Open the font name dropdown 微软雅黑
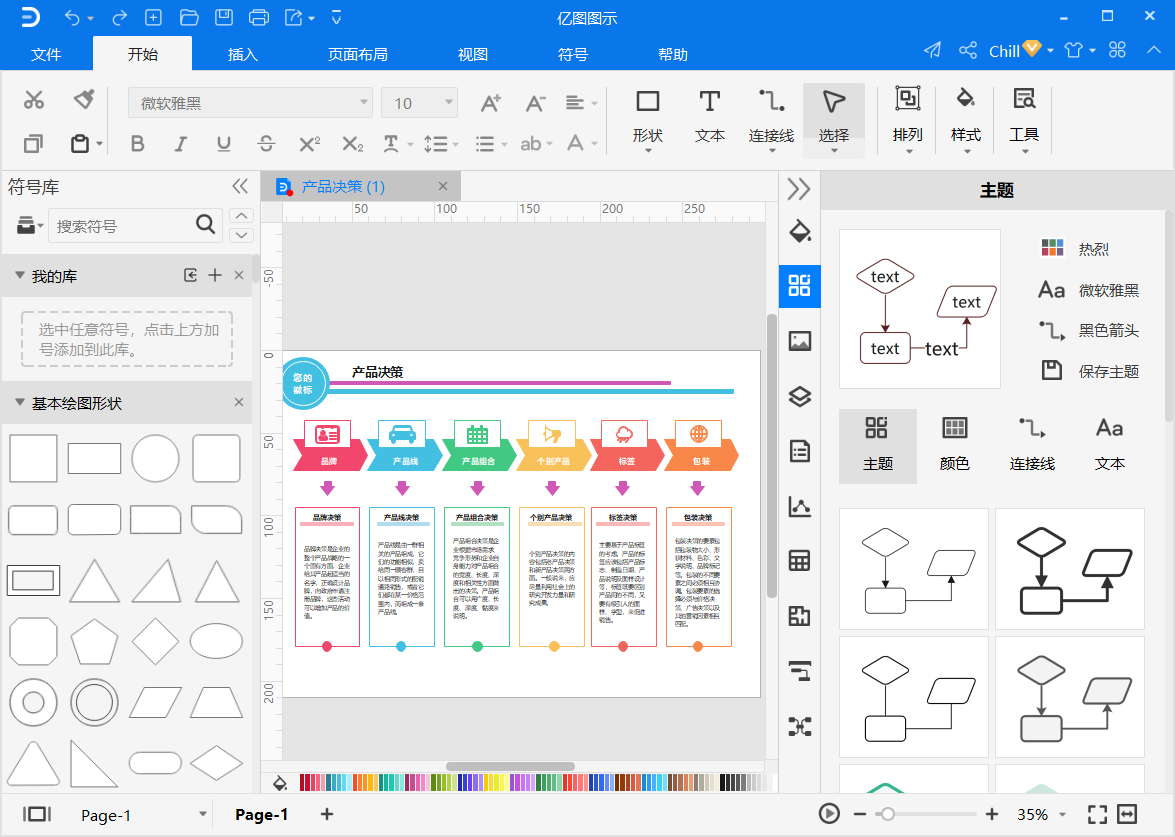The image size is (1175, 837). [250, 103]
